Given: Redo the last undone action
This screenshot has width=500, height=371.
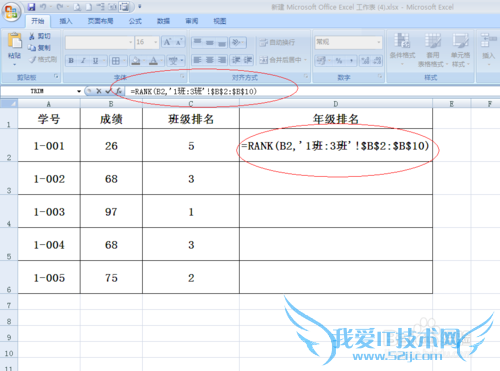Looking at the screenshot, I should click(x=60, y=7).
